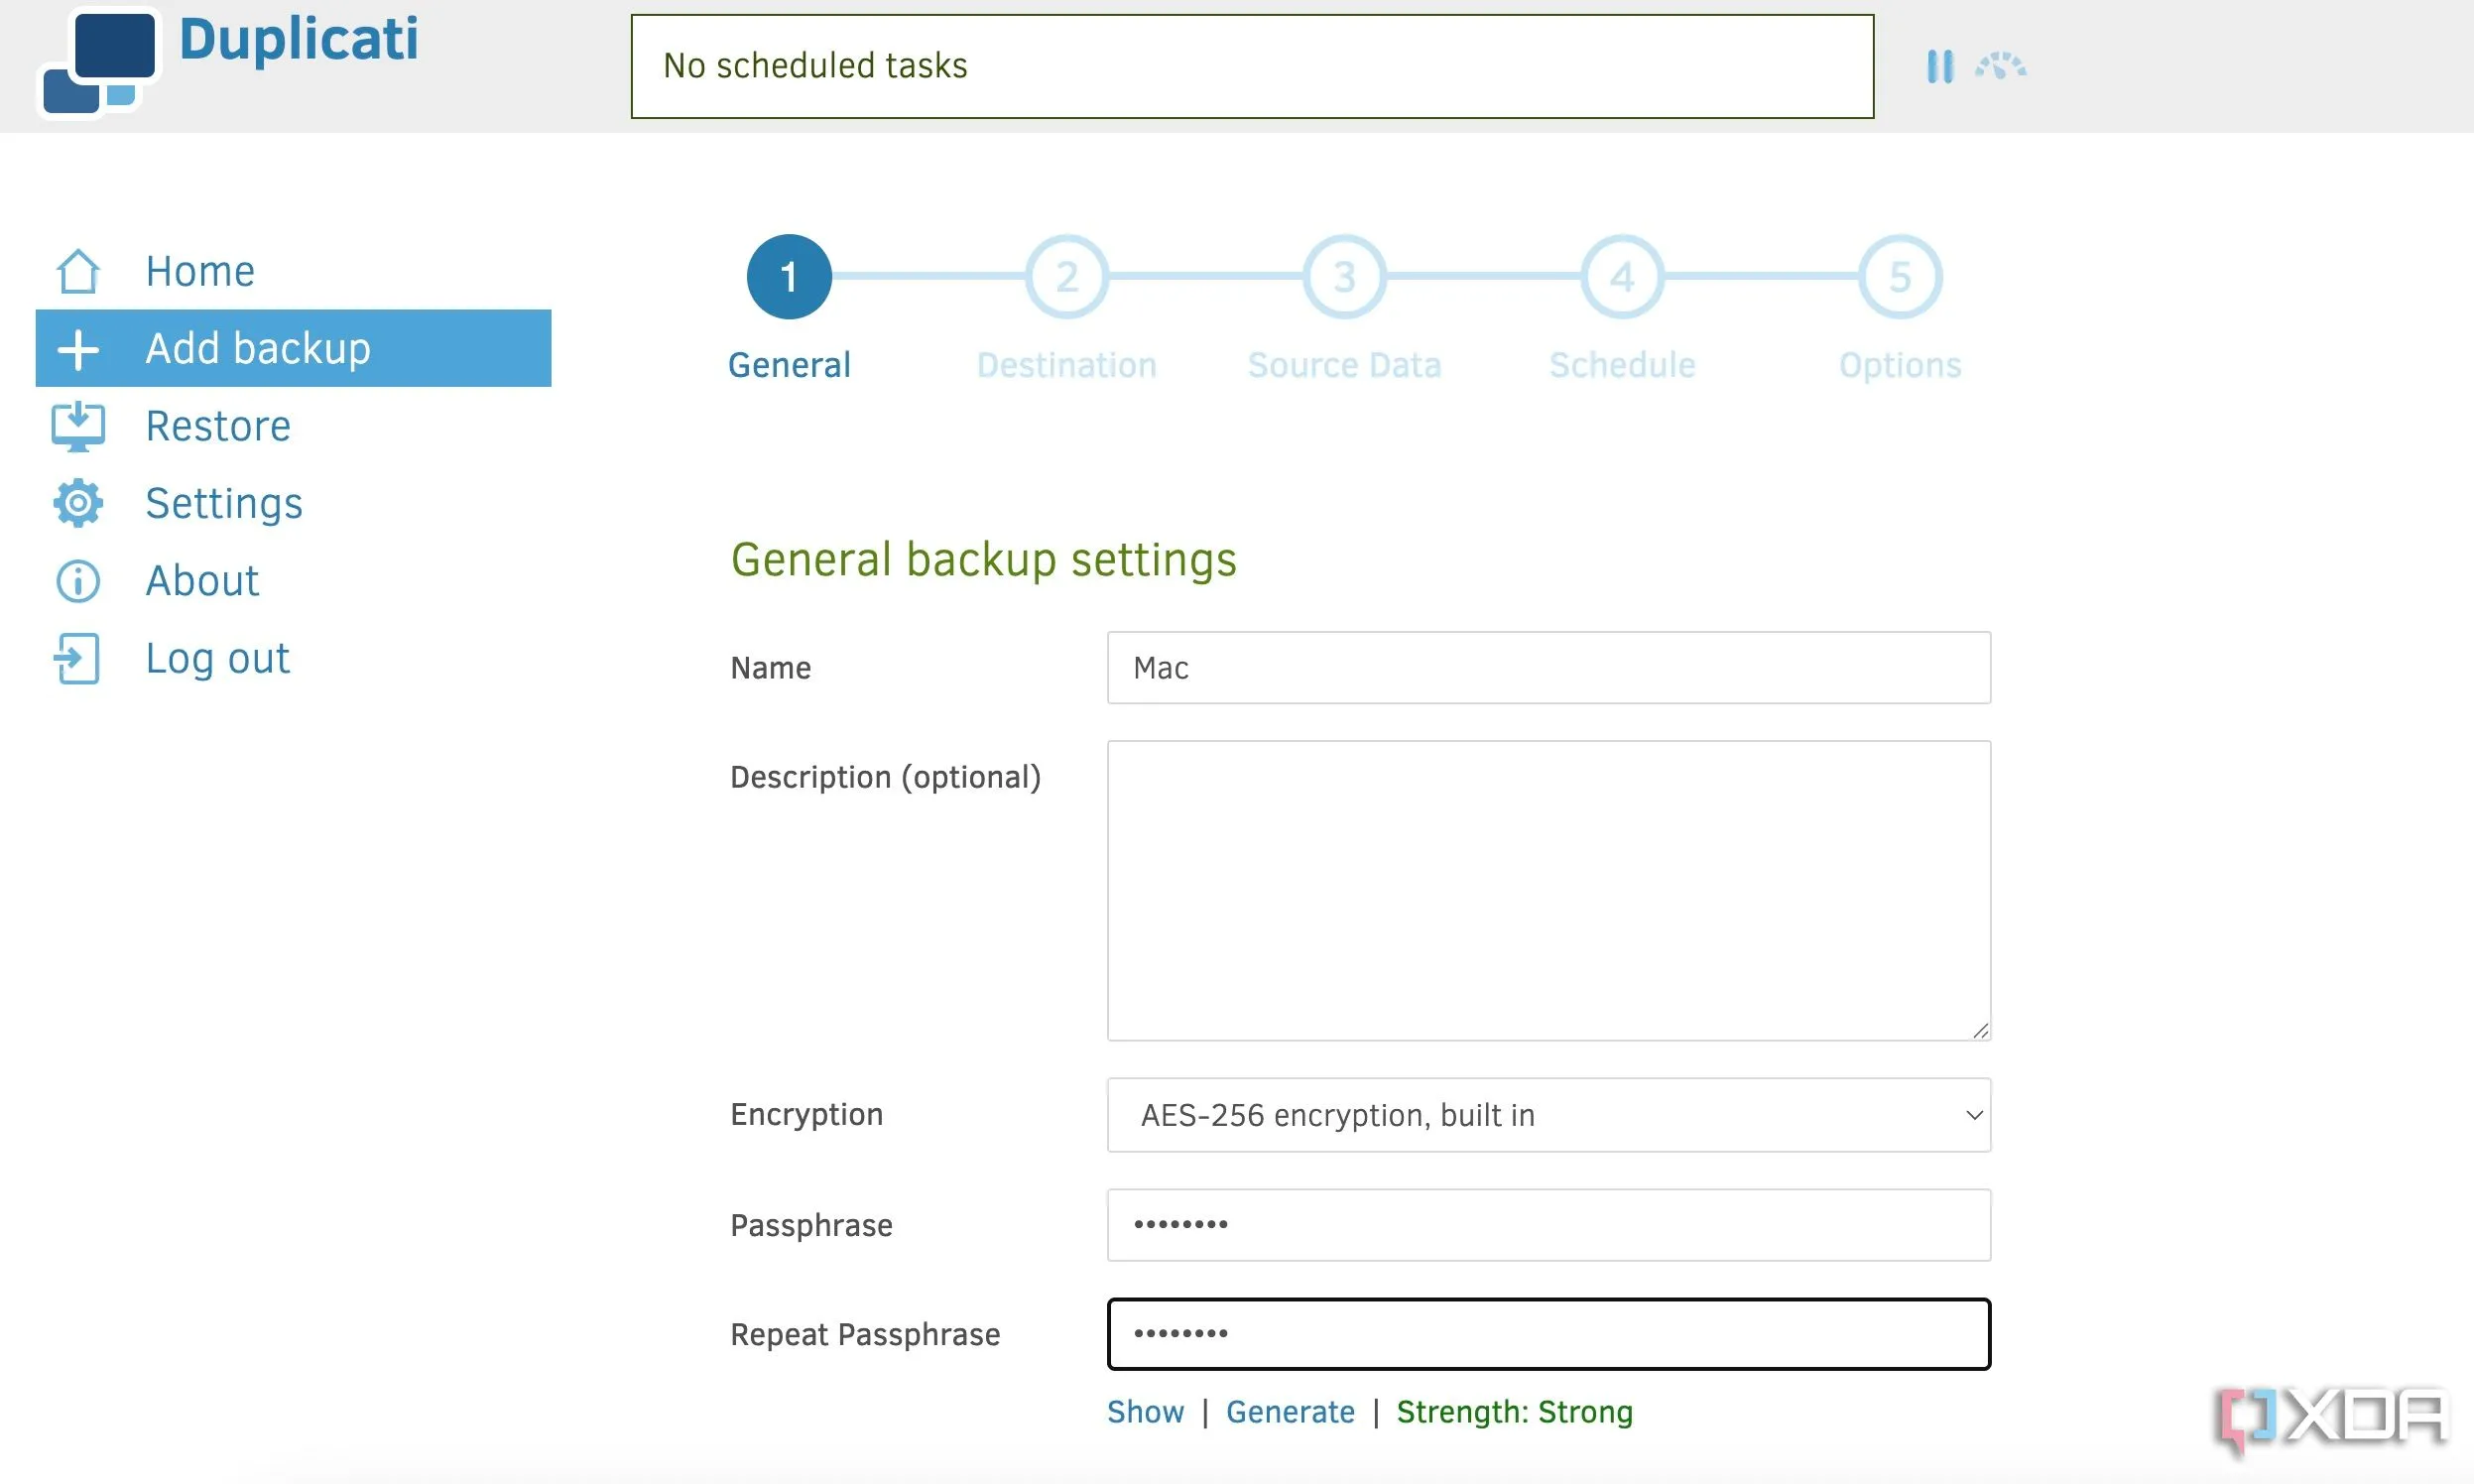Click the Restore download icon
The image size is (2474, 1484).
coord(78,426)
